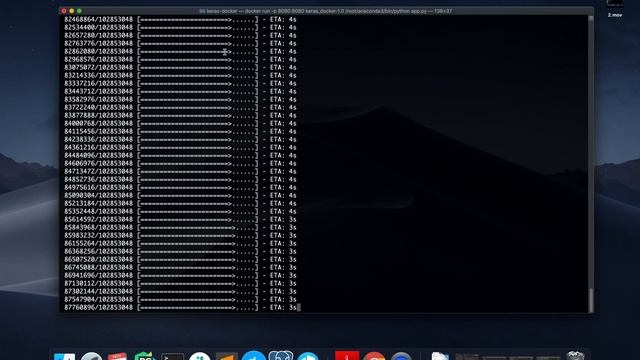The width and height of the screenshot is (640, 360).
Task: Zoom the terminal window with the green button
Action: [79, 11]
